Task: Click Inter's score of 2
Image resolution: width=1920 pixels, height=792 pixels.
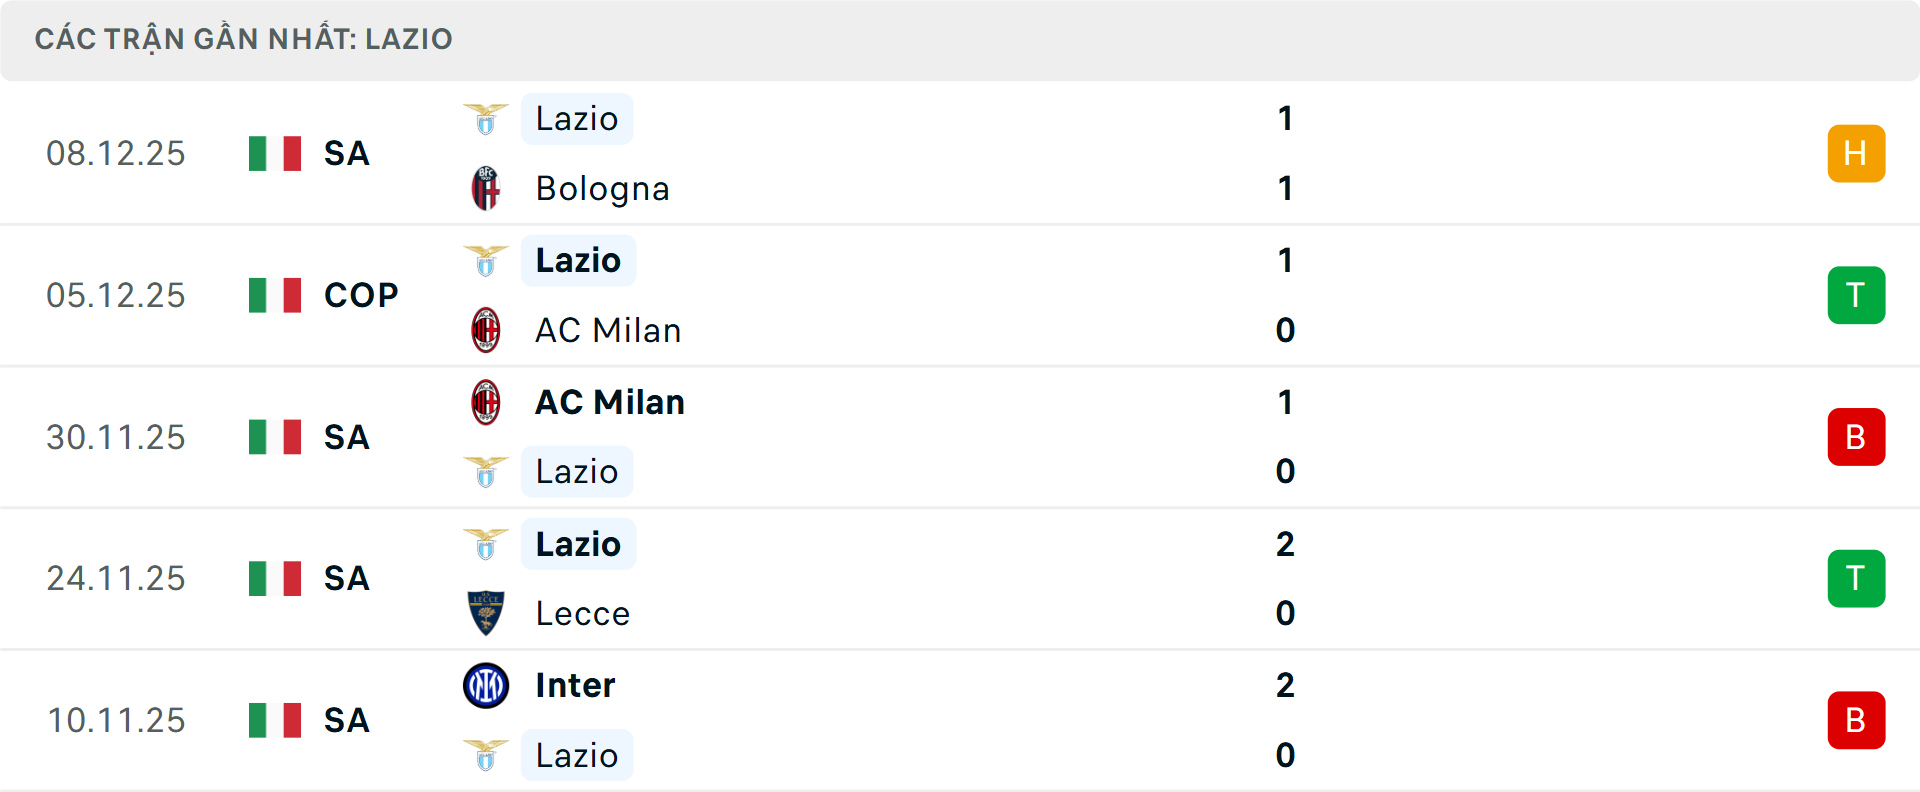Action: [x=1285, y=686]
